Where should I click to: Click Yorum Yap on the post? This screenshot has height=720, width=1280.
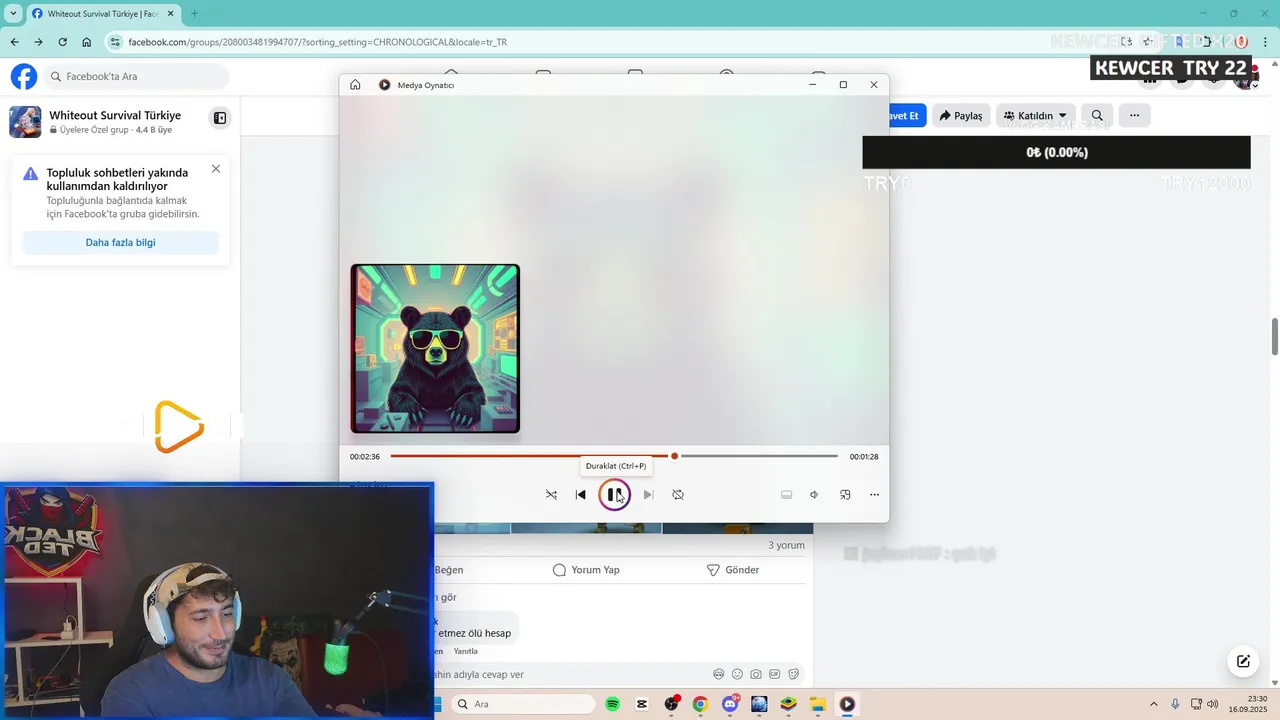pyautogui.click(x=586, y=570)
